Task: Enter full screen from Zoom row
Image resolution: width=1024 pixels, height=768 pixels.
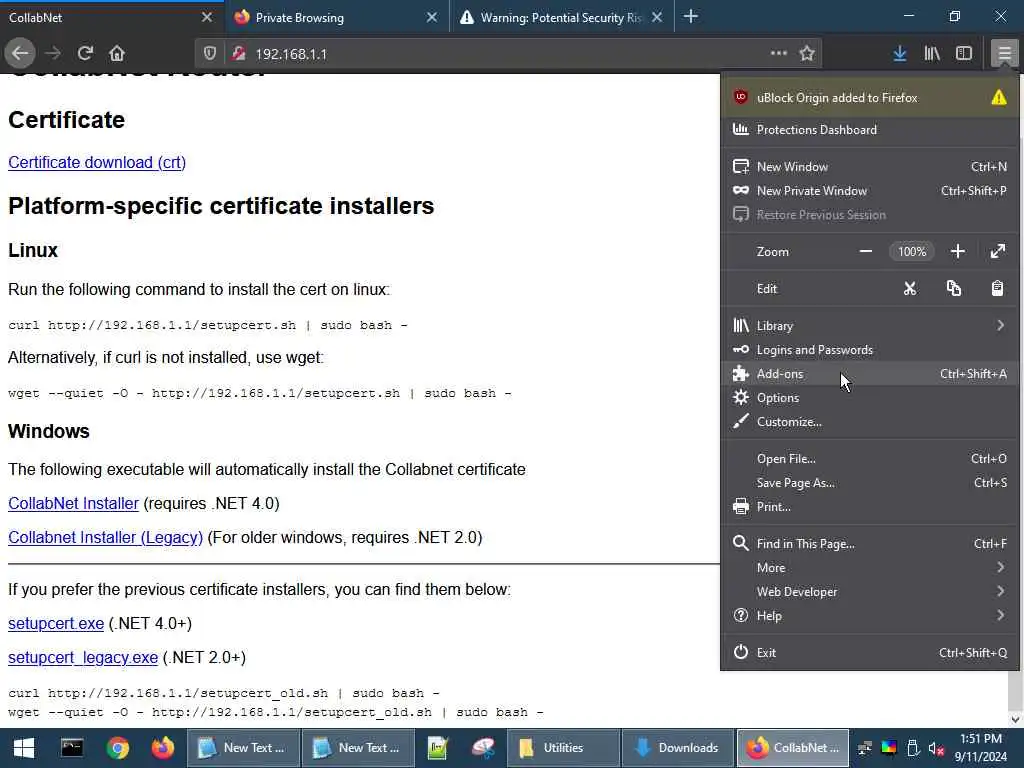Action: (997, 251)
